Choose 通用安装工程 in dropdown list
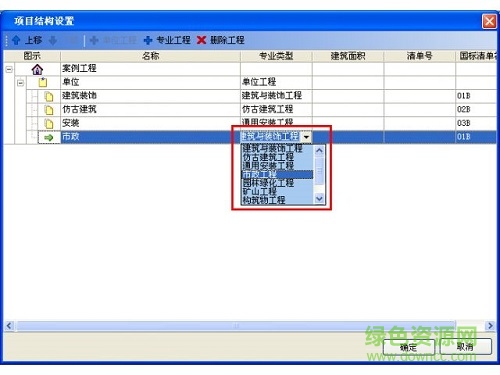Viewport: 500px width, 375px height. pyautogui.click(x=277, y=166)
